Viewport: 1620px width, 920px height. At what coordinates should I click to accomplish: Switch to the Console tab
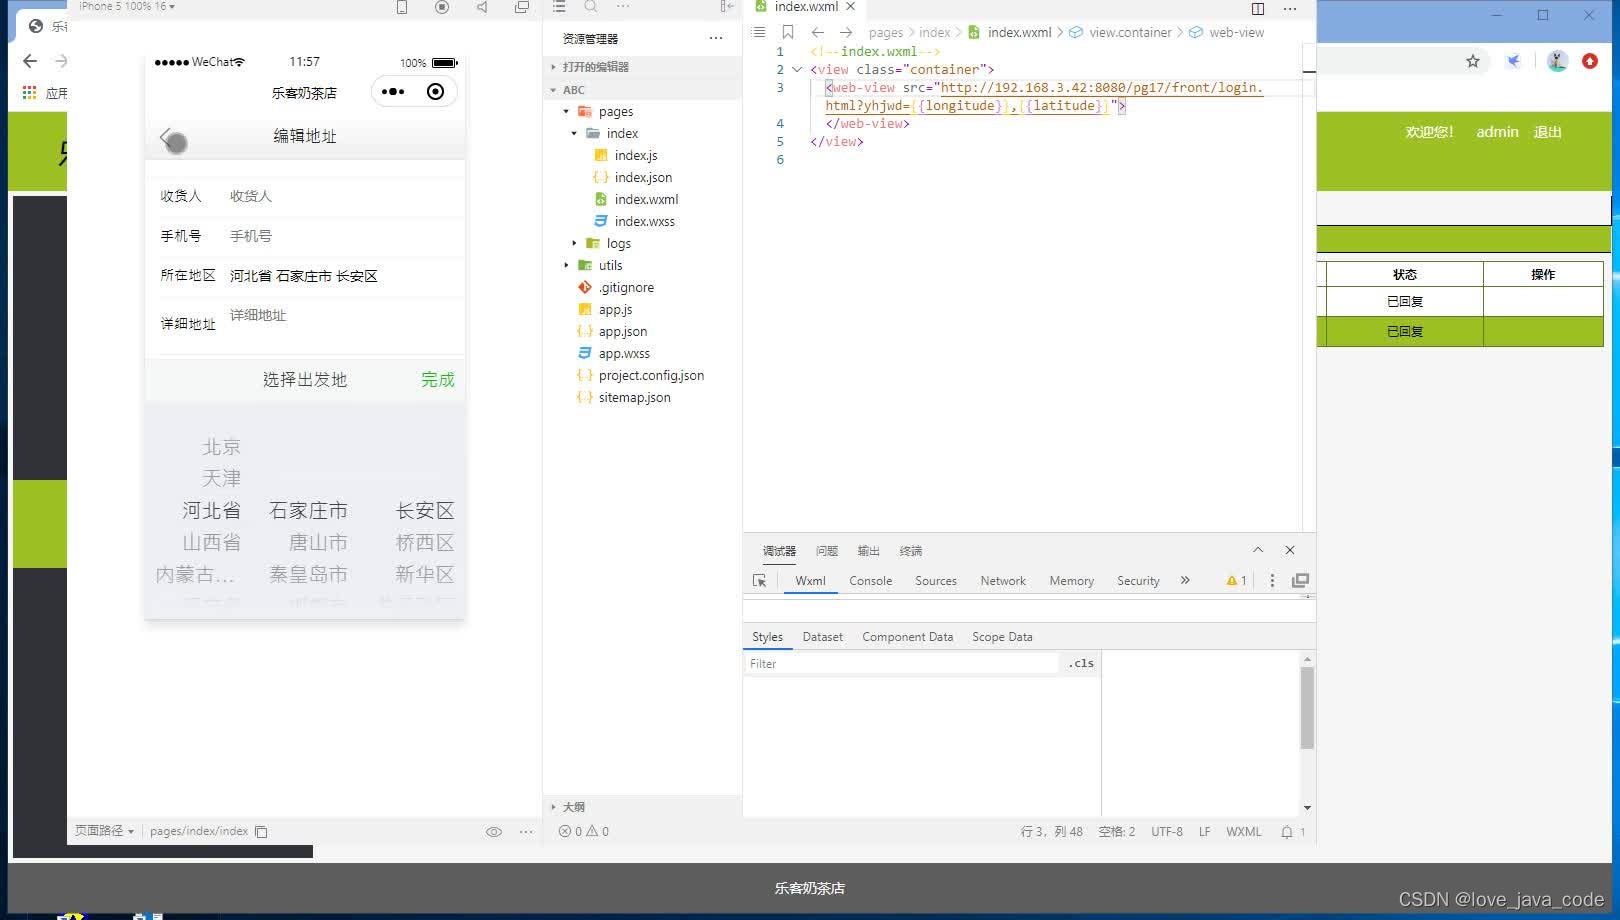click(870, 581)
